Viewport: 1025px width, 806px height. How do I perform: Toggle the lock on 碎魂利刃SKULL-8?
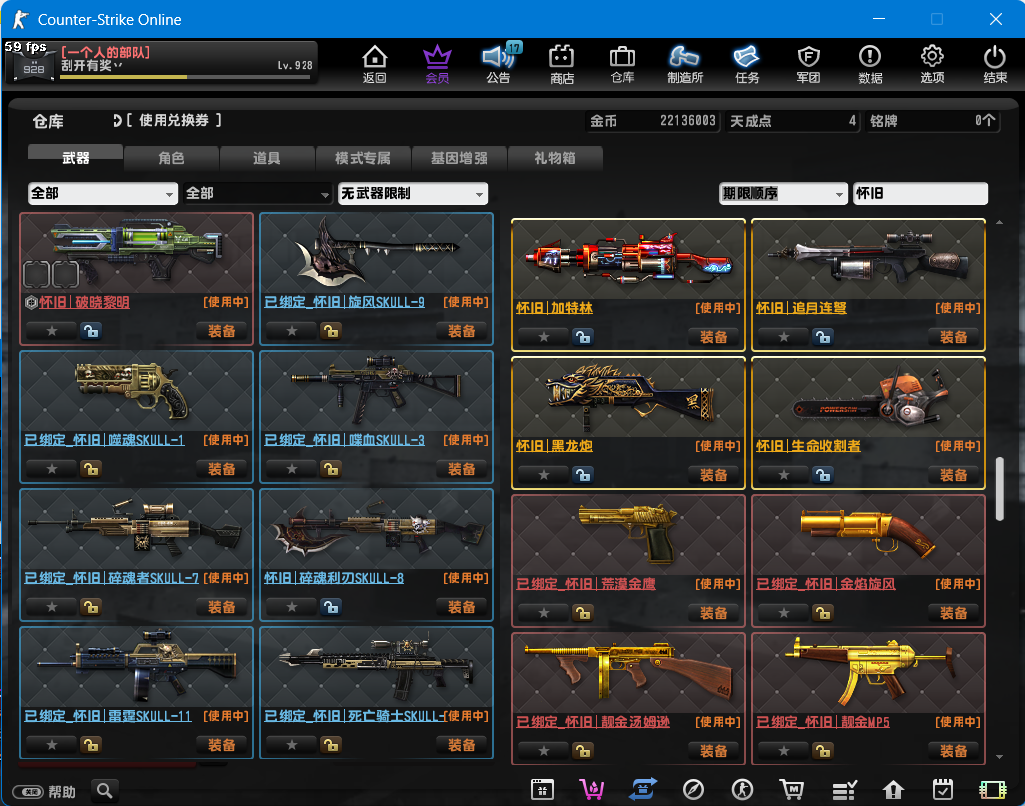click(331, 607)
